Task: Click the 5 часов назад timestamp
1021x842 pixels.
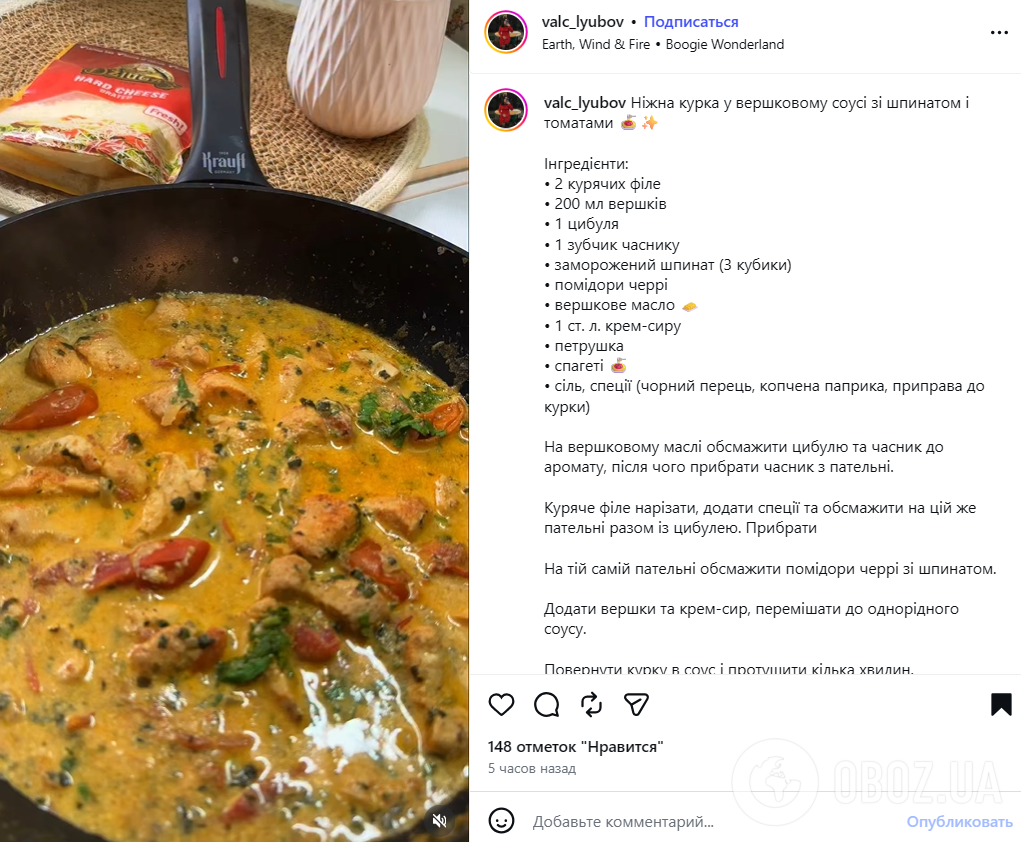Action: click(x=531, y=768)
